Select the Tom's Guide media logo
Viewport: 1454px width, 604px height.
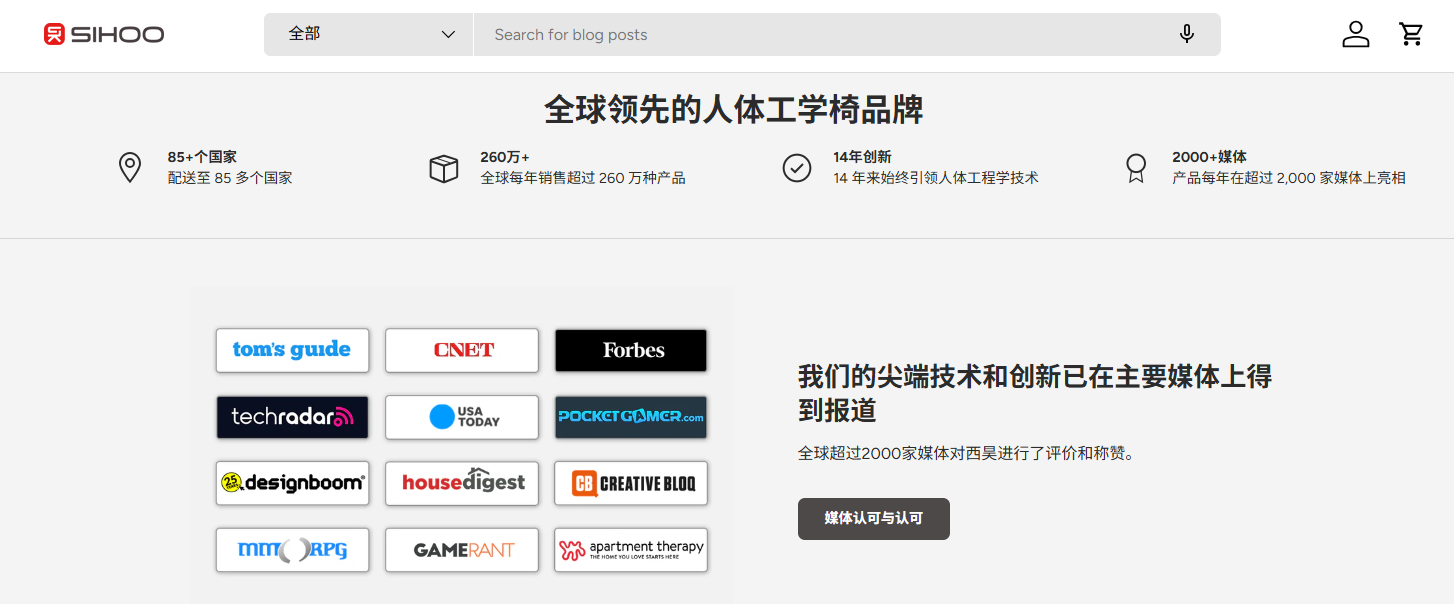292,350
